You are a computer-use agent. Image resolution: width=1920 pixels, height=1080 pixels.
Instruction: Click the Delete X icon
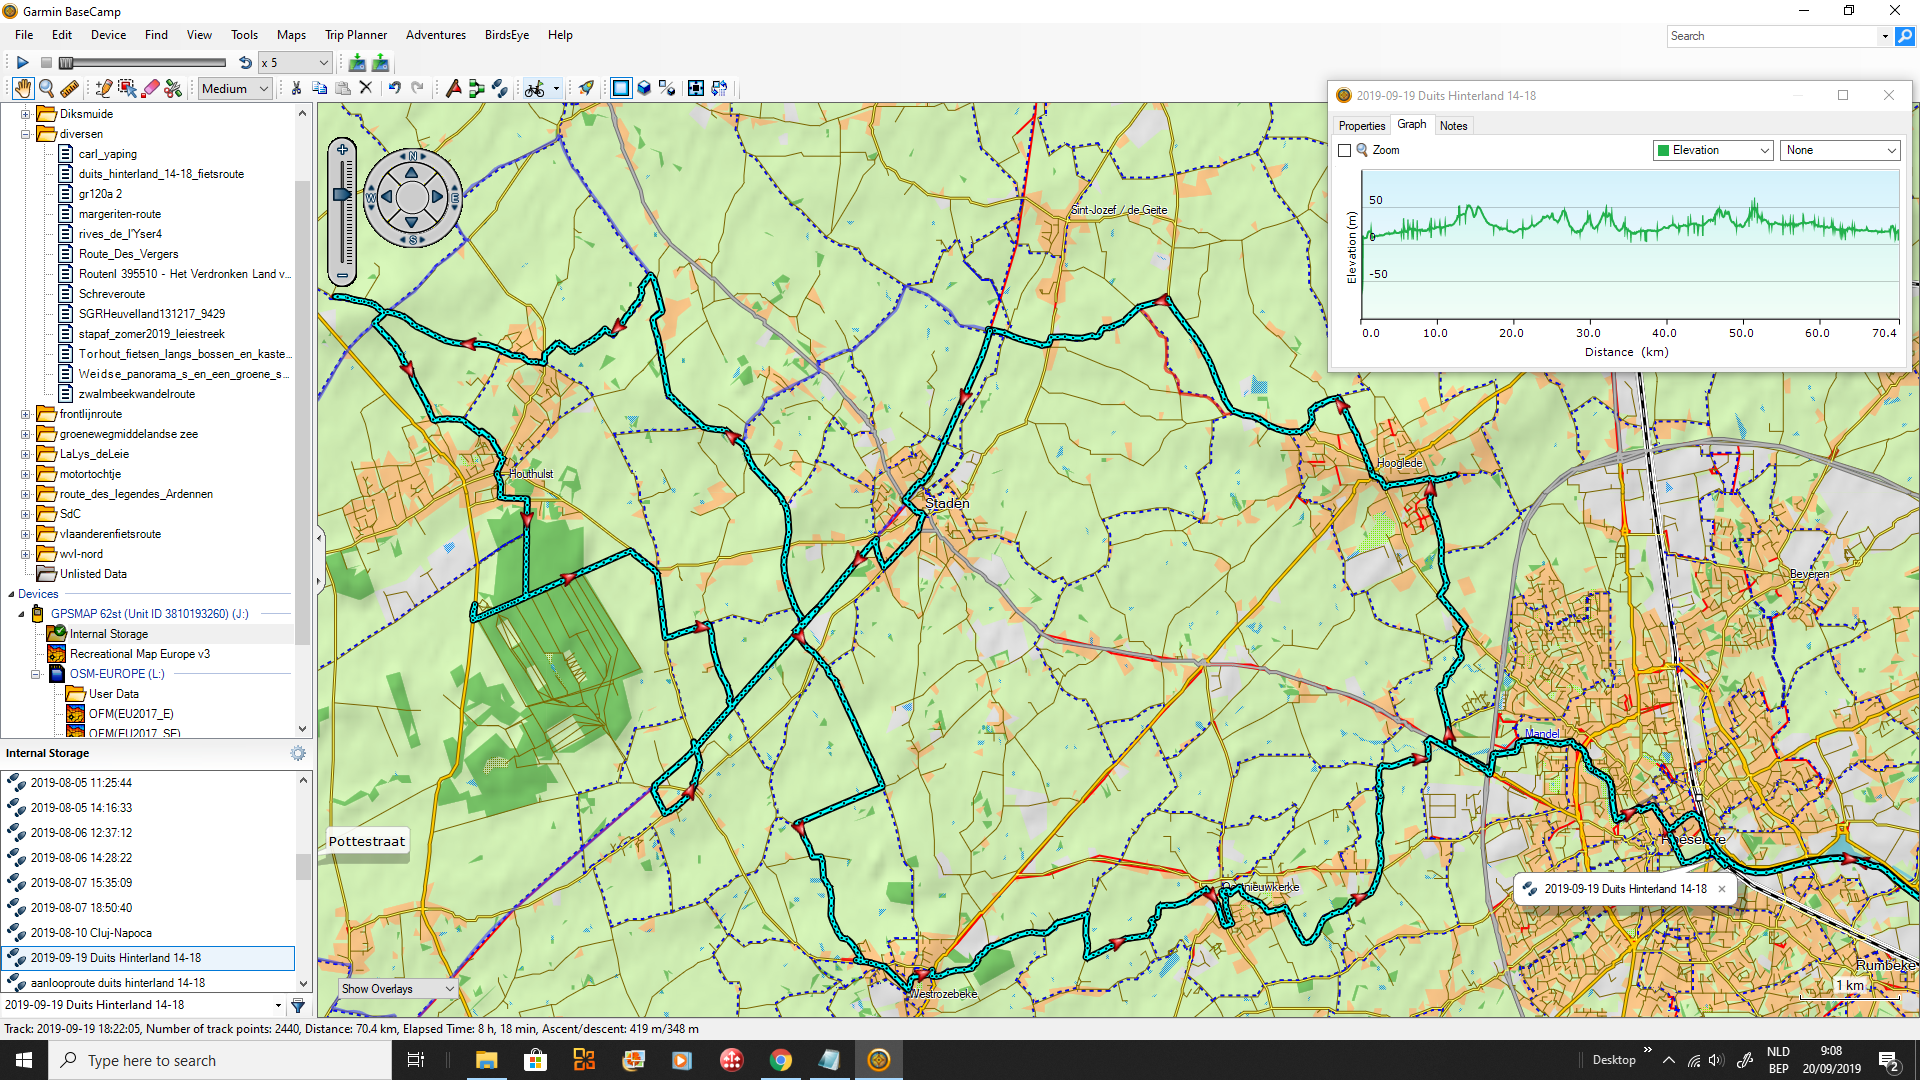[366, 88]
